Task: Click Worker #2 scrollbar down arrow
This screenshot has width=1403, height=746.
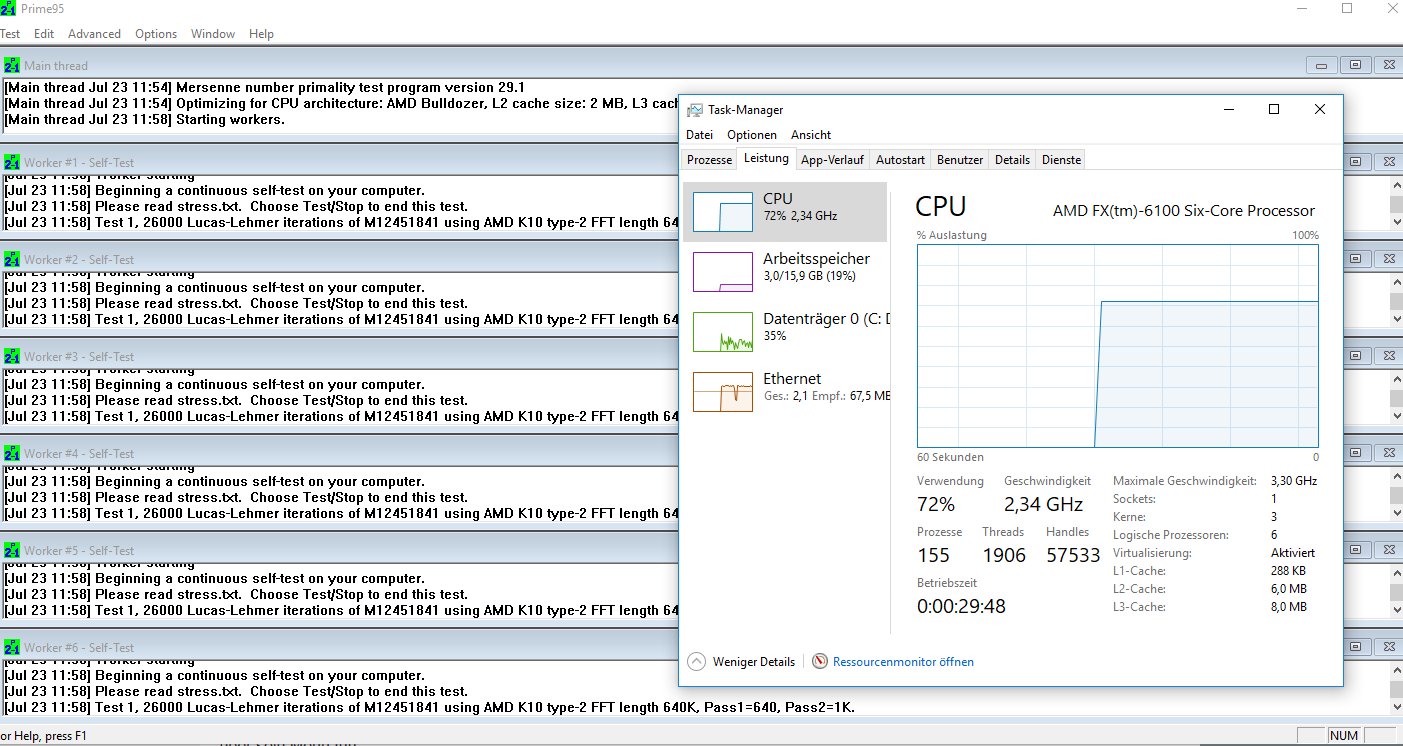Action: point(1396,319)
